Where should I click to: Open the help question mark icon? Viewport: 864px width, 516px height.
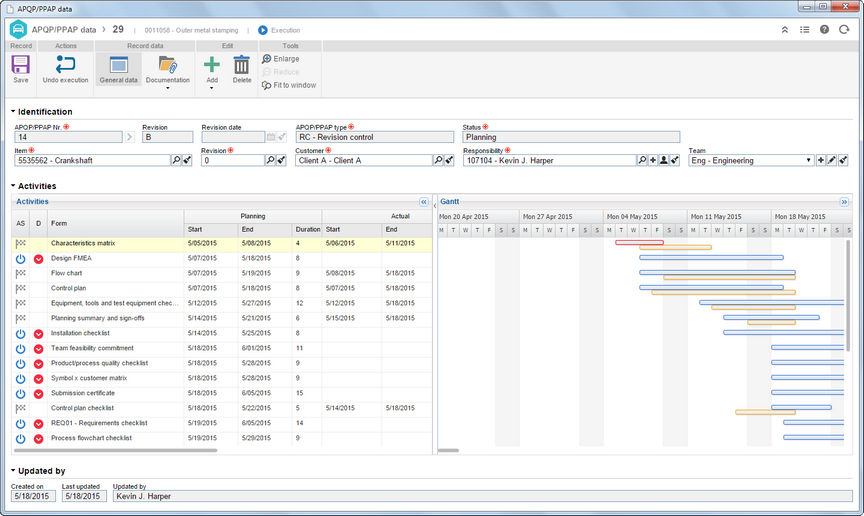824,30
